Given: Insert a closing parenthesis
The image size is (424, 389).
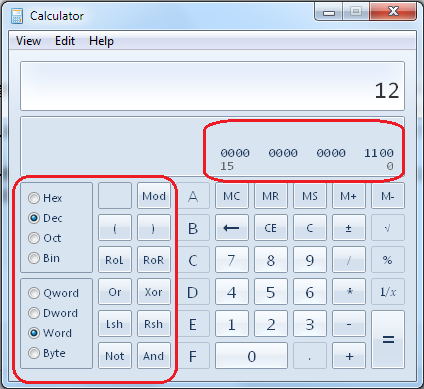Looking at the screenshot, I should coord(154,228).
